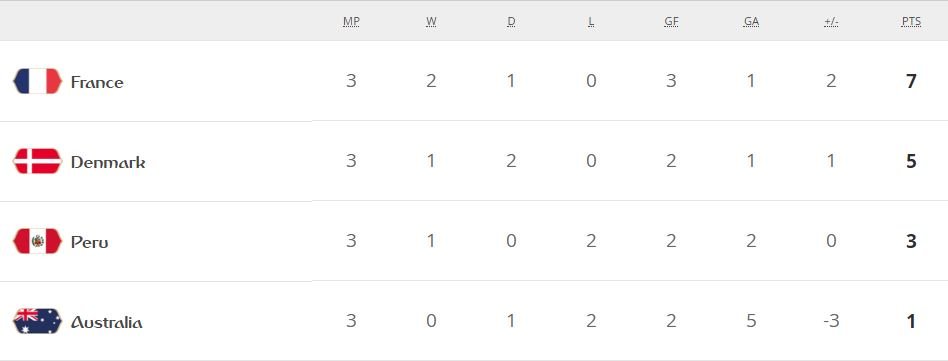Screen dimensions: 948x361
Task: Open the France team link
Action: 97,82
